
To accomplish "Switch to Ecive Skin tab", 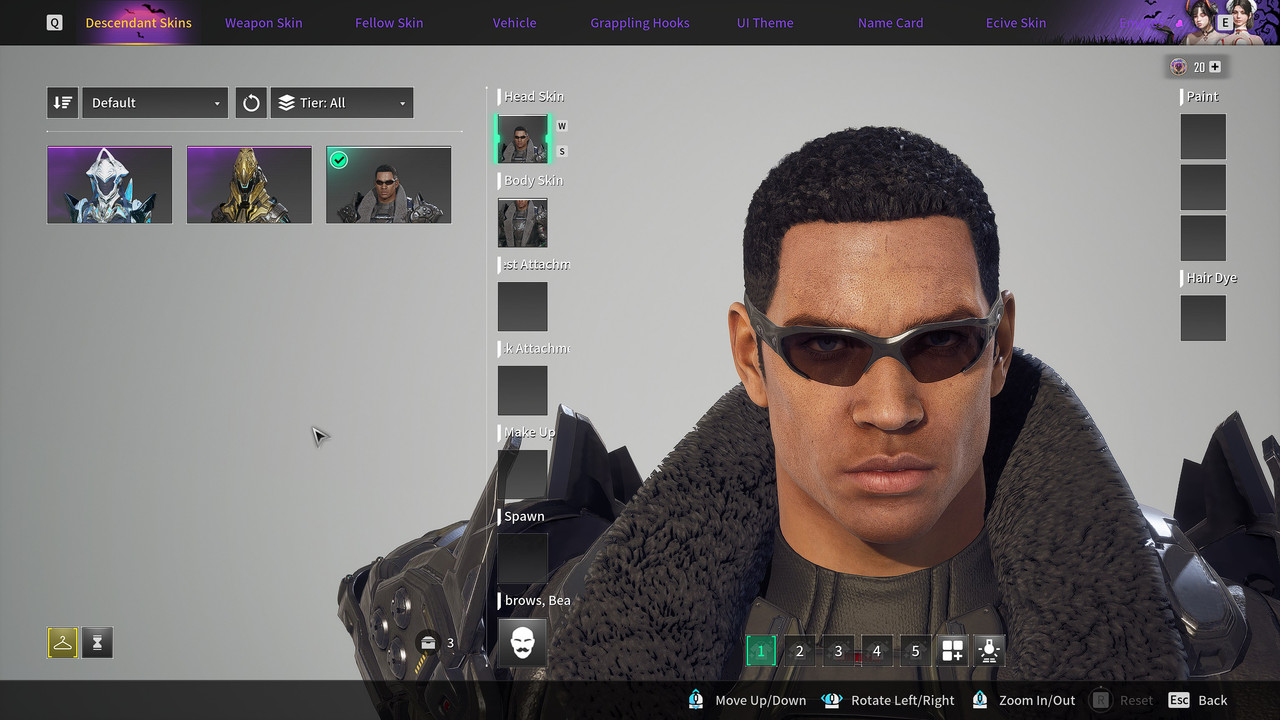I will click(x=1016, y=22).
